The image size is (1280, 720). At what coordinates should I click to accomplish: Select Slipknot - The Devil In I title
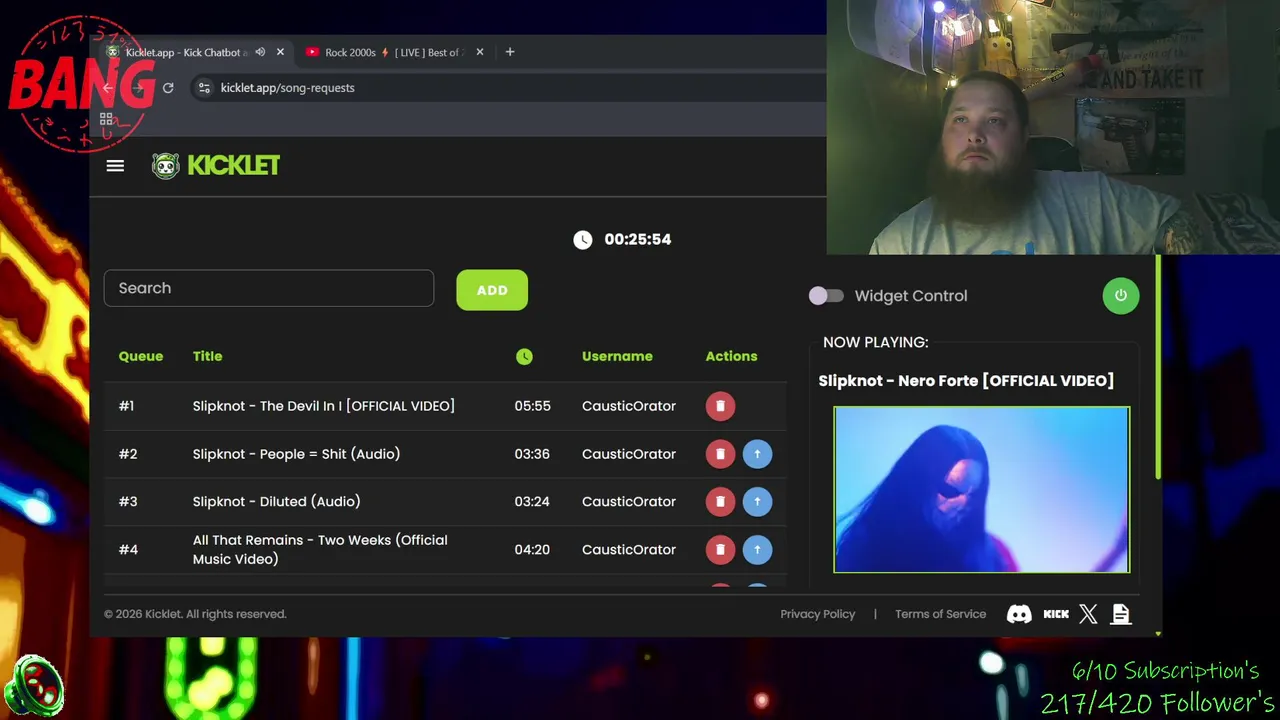click(x=324, y=406)
